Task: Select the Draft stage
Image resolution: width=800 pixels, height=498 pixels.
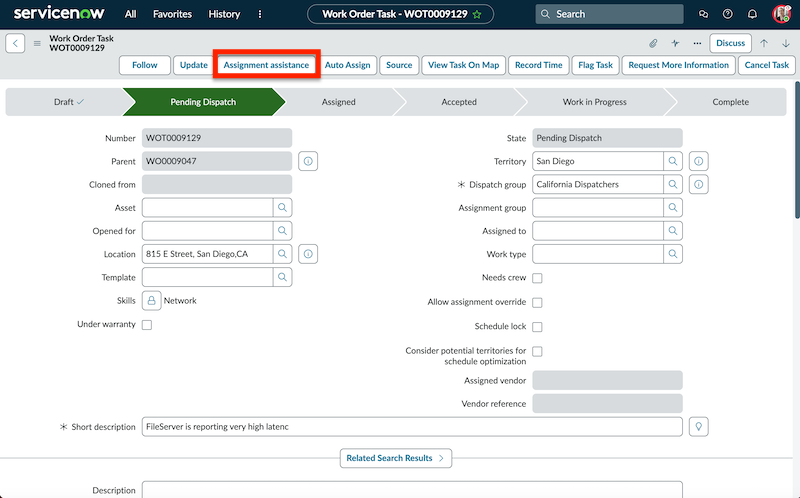Action: pos(68,102)
